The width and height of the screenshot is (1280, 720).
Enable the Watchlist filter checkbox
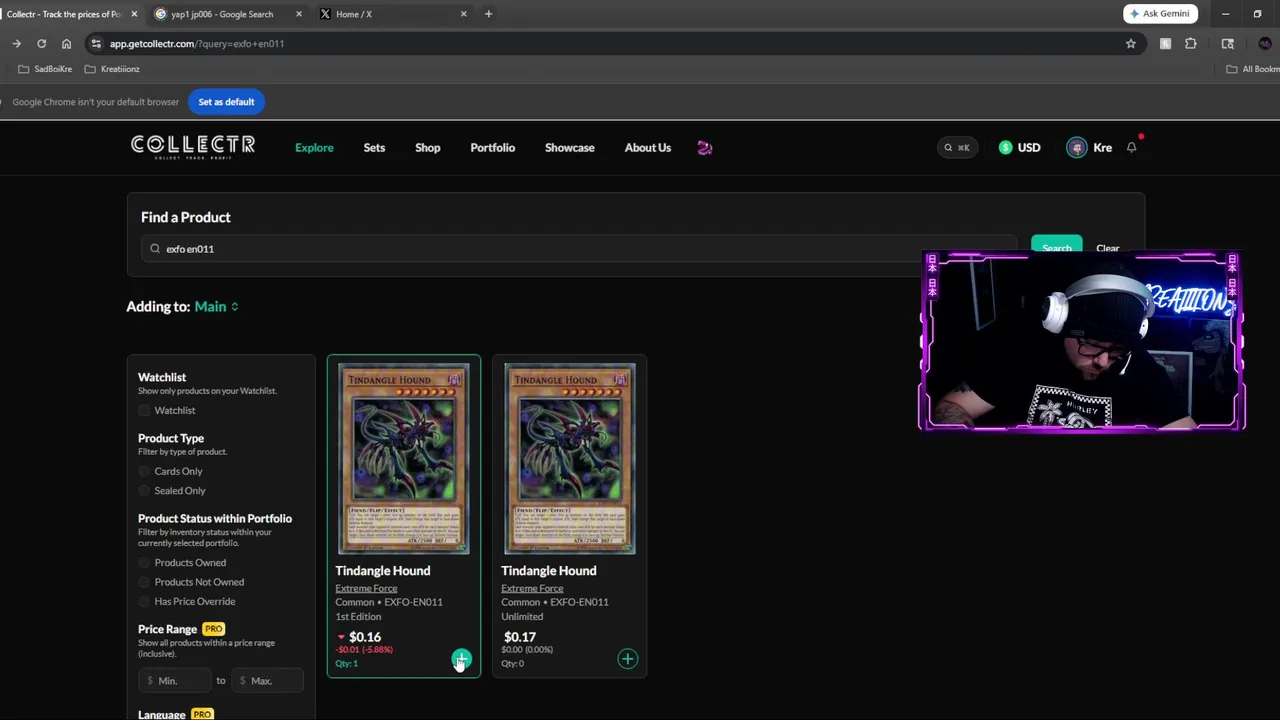click(145, 411)
